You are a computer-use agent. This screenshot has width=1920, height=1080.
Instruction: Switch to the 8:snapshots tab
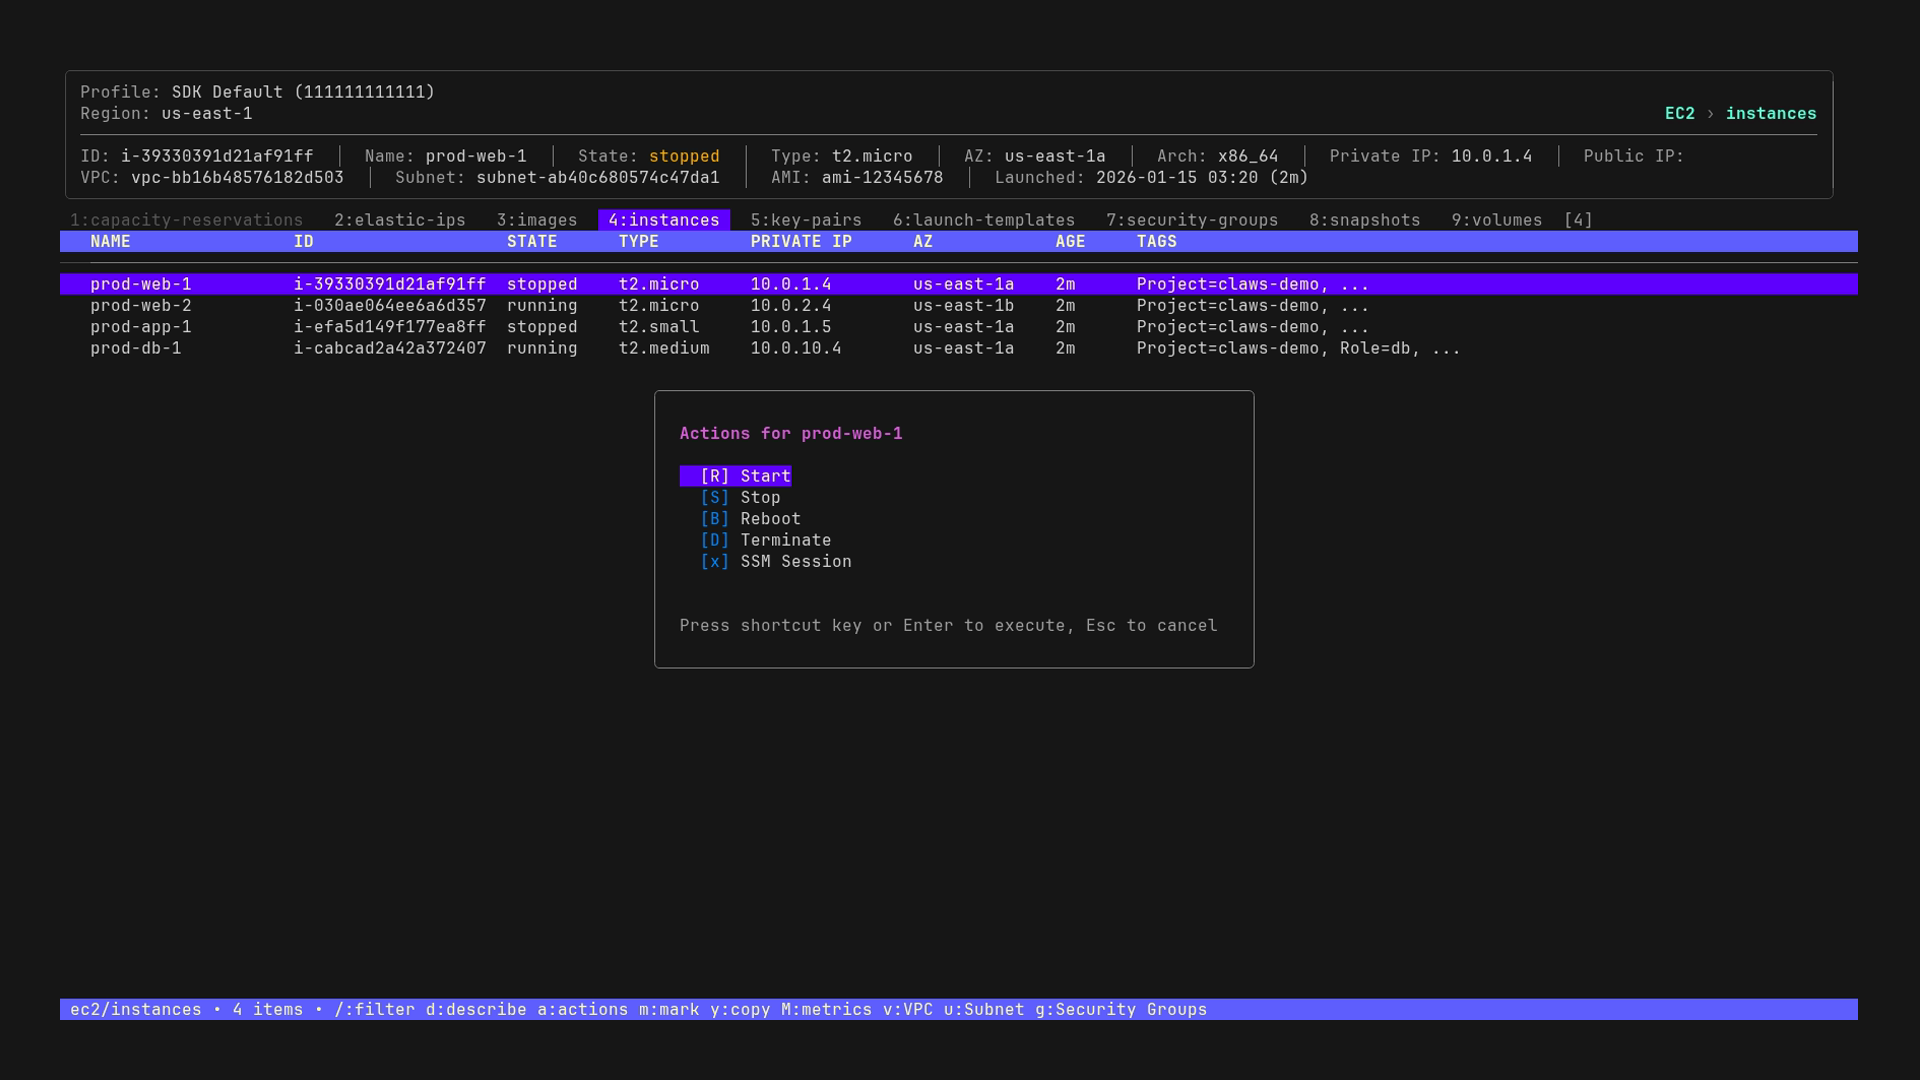point(1365,220)
